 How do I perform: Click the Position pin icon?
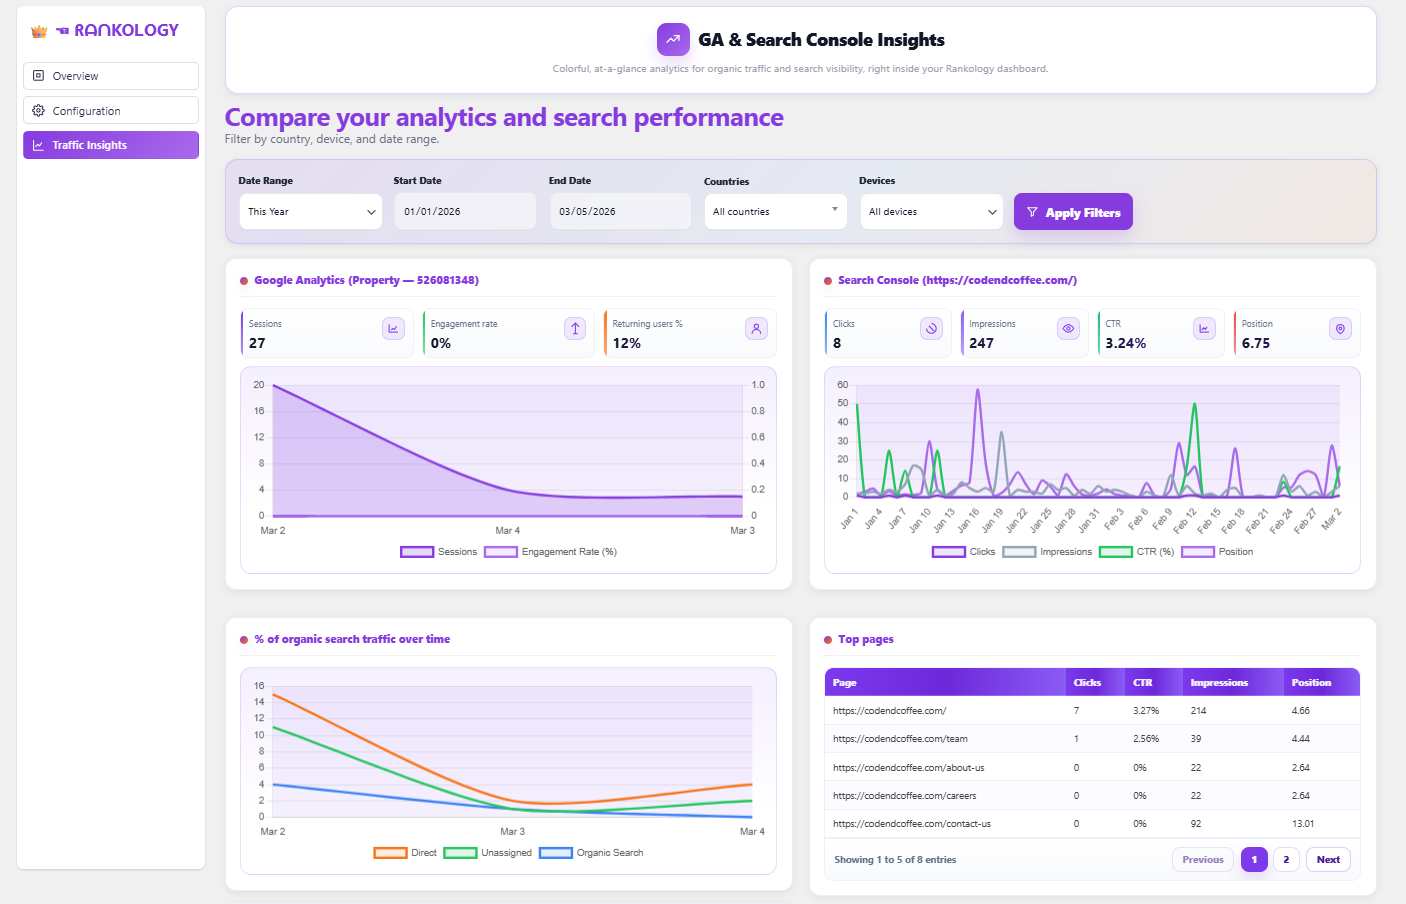pos(1340,329)
